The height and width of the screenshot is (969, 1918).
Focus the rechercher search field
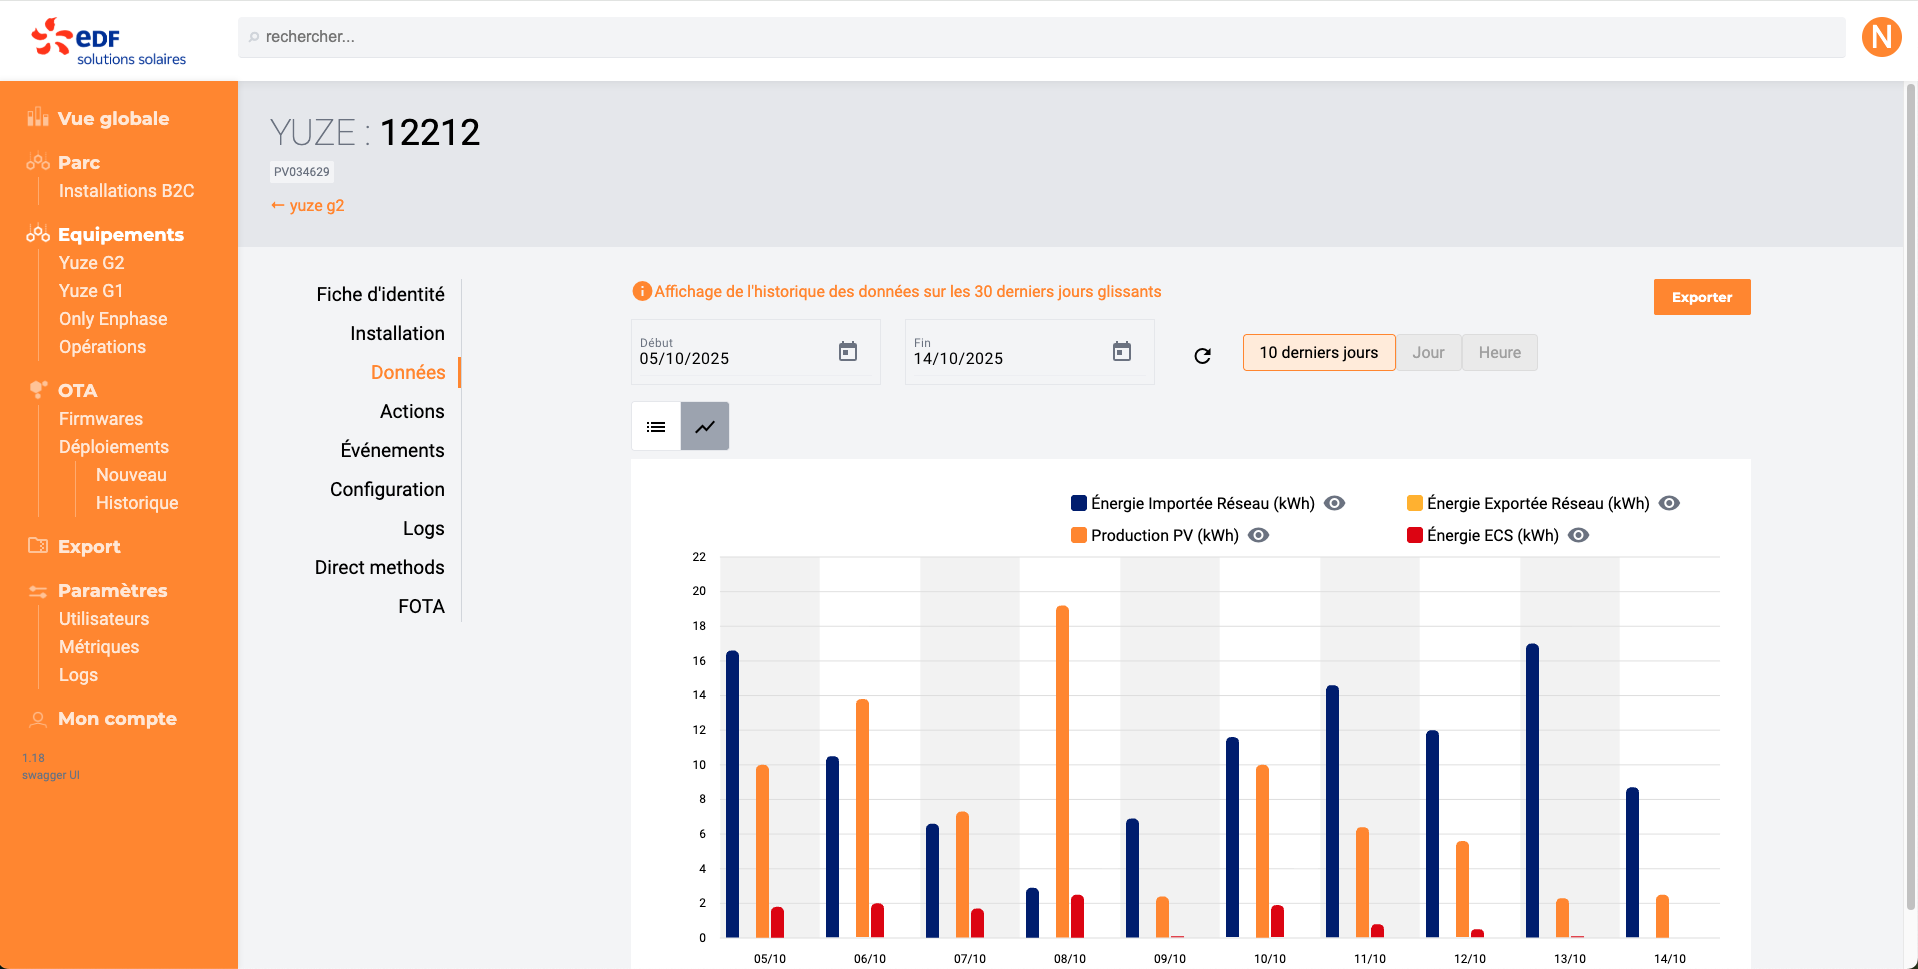pyautogui.click(x=1040, y=37)
